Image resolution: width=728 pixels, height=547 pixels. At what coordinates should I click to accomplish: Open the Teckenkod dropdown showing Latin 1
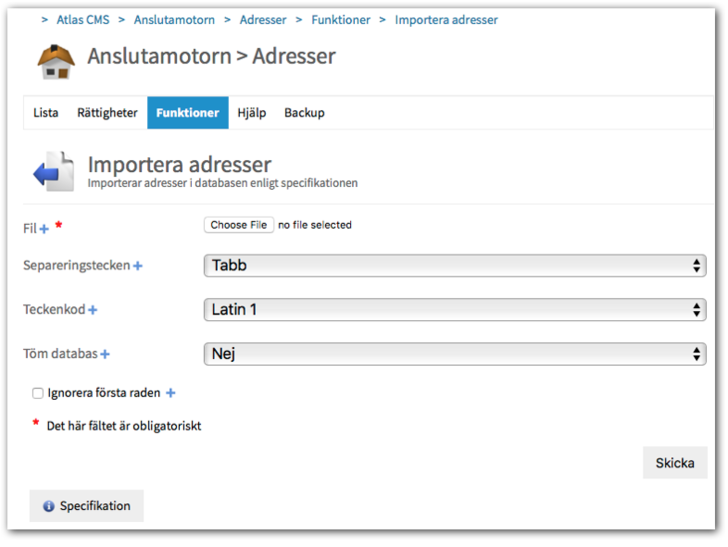(x=455, y=310)
